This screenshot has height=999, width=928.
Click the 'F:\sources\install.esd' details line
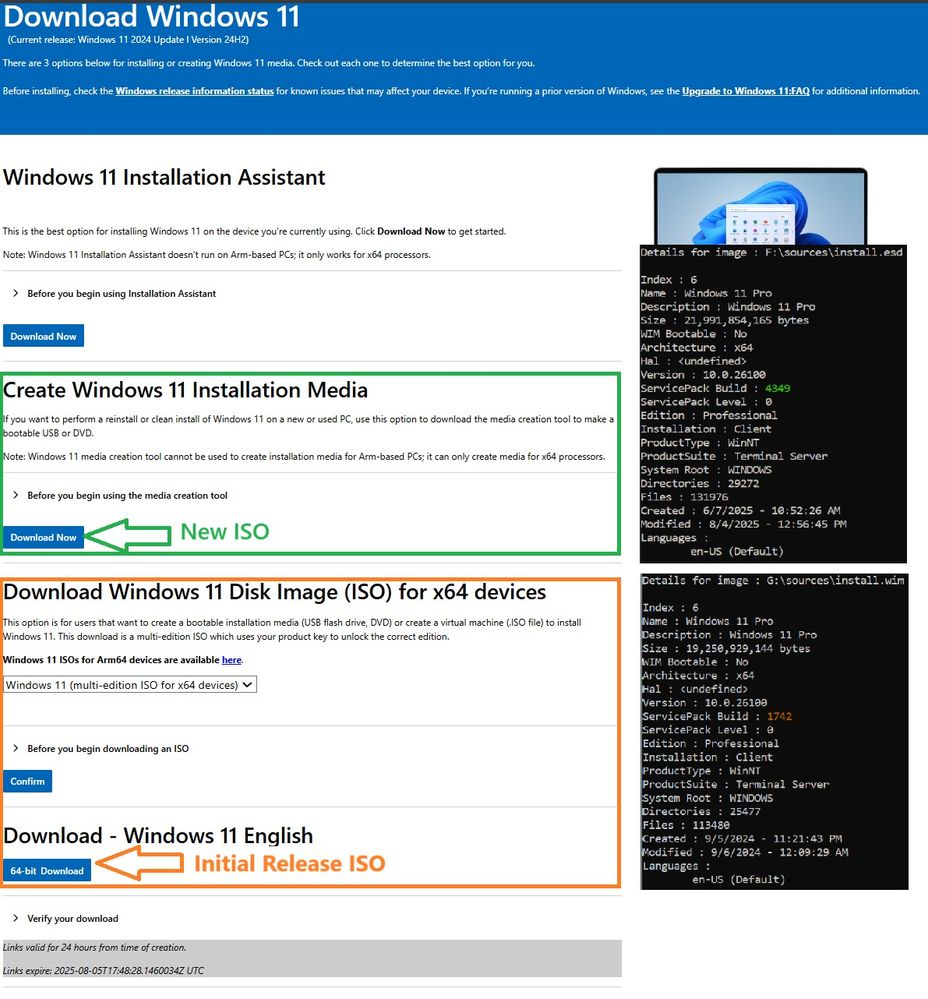(771, 252)
